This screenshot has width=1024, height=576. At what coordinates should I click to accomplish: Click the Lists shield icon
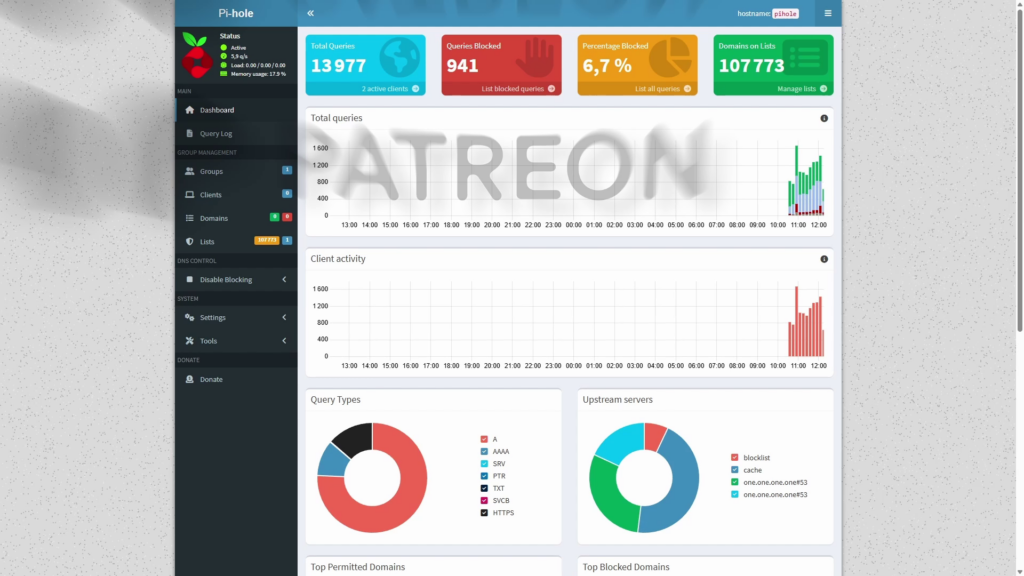tap(190, 241)
